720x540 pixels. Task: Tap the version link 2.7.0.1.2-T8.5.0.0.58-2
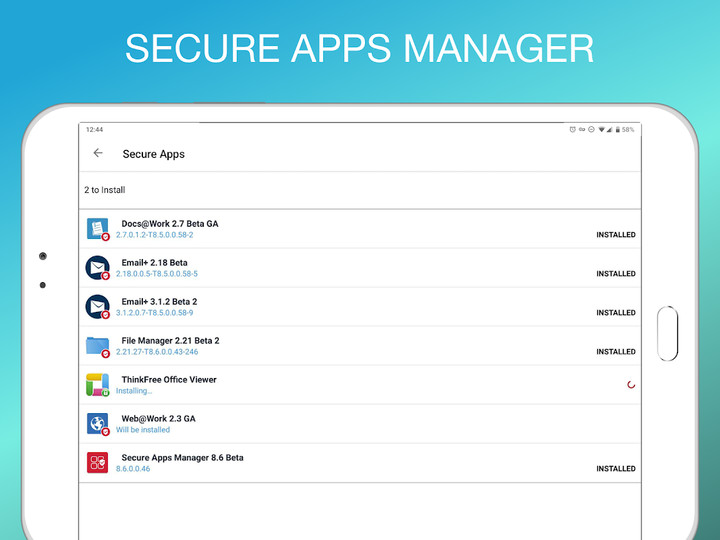click(x=154, y=235)
